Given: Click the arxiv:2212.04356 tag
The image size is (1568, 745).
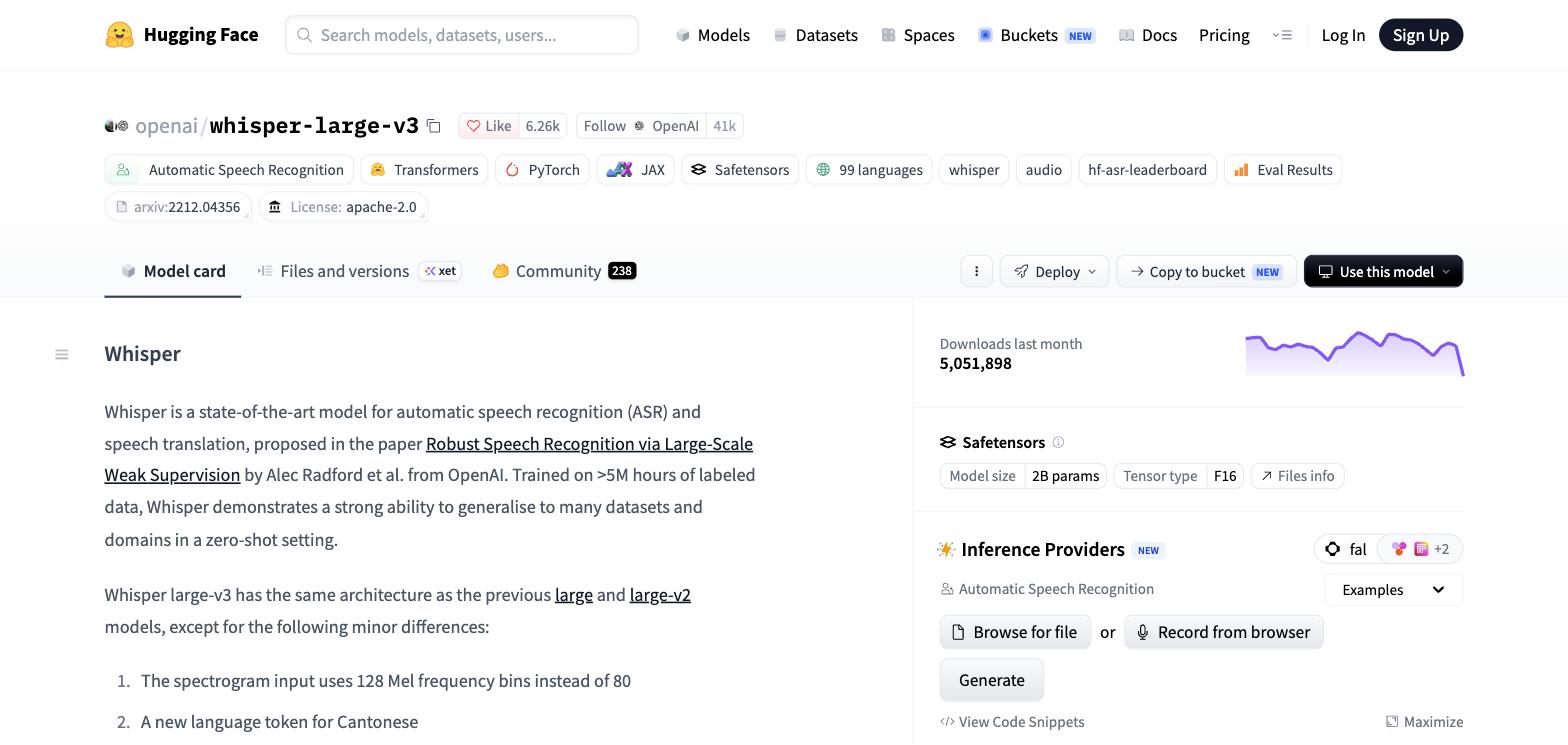Looking at the screenshot, I should tap(178, 207).
